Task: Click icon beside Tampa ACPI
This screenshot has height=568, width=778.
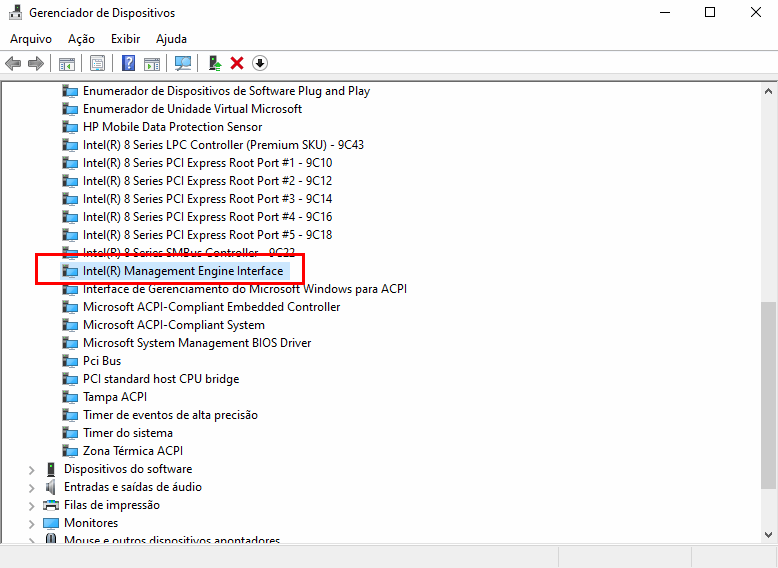Action: (70, 397)
